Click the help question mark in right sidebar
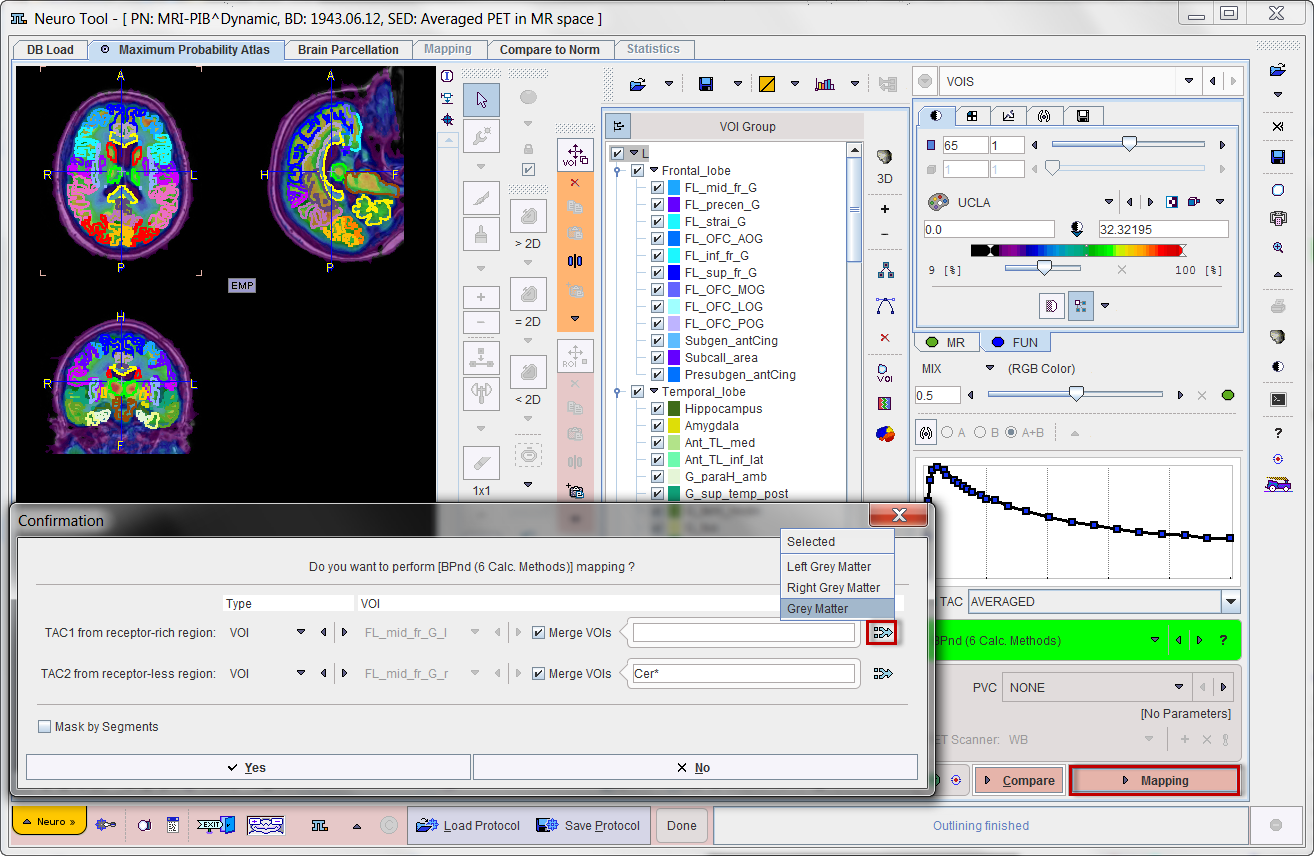The width and height of the screenshot is (1314, 856). 1277,433
